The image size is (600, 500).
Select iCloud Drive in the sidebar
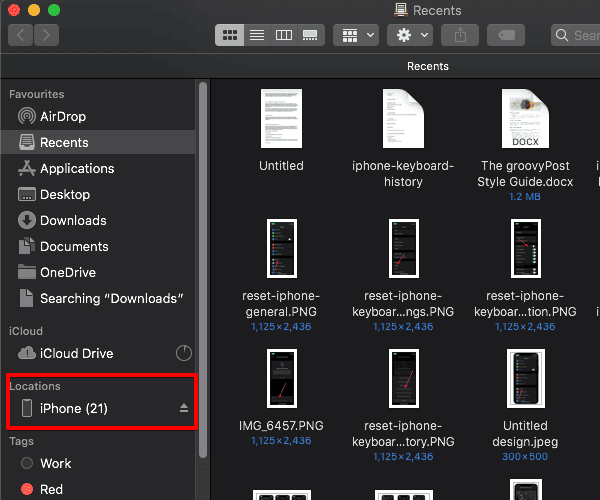(x=76, y=353)
